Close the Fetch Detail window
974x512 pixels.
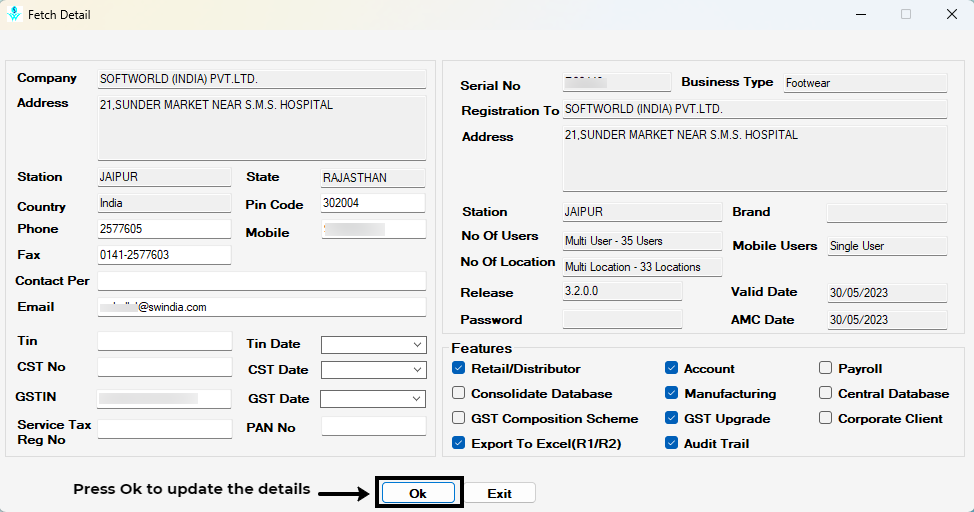[x=951, y=15]
